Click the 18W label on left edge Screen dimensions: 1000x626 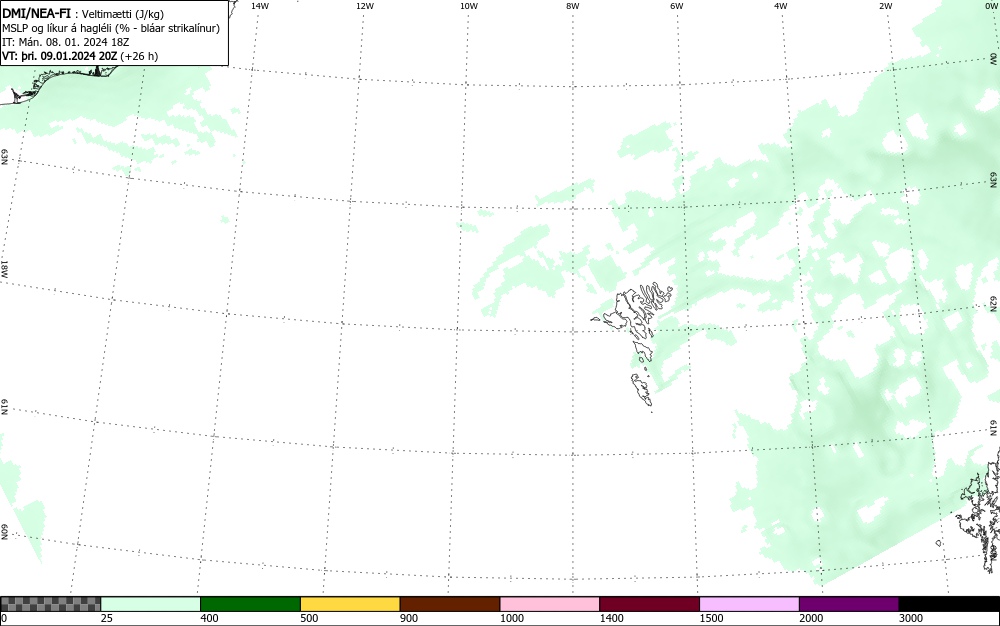[4, 268]
